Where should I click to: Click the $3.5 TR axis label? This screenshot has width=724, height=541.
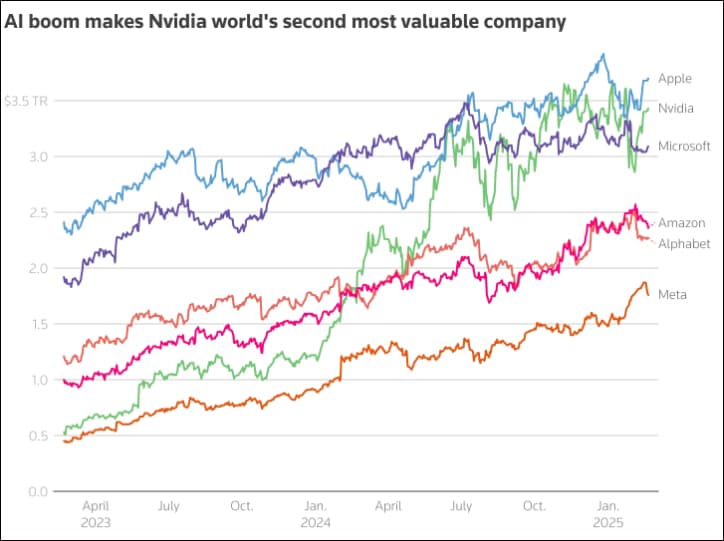[x=26, y=101]
